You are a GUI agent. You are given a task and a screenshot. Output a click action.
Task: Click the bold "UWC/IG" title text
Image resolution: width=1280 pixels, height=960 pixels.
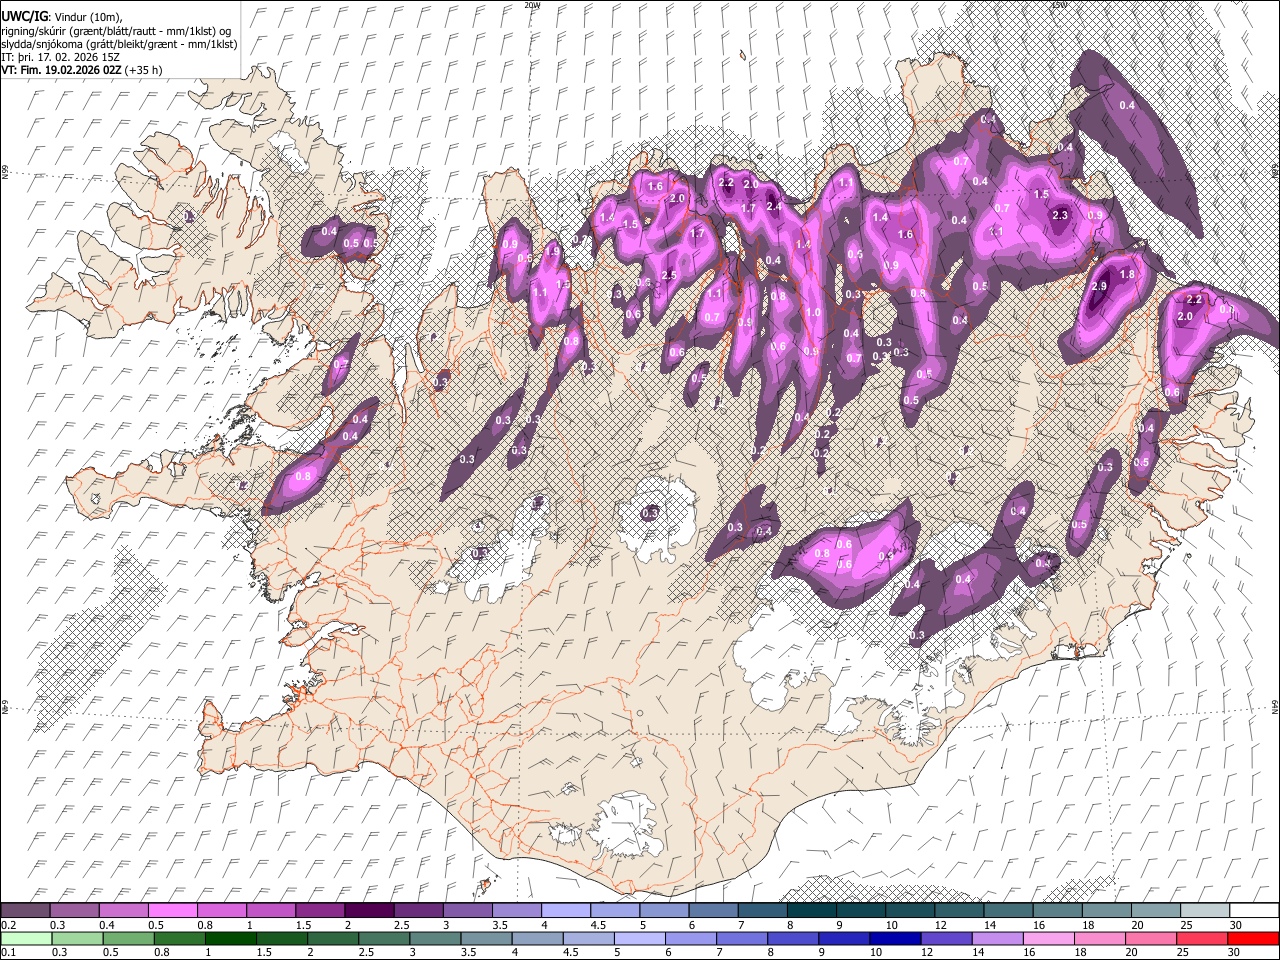pyautogui.click(x=23, y=16)
